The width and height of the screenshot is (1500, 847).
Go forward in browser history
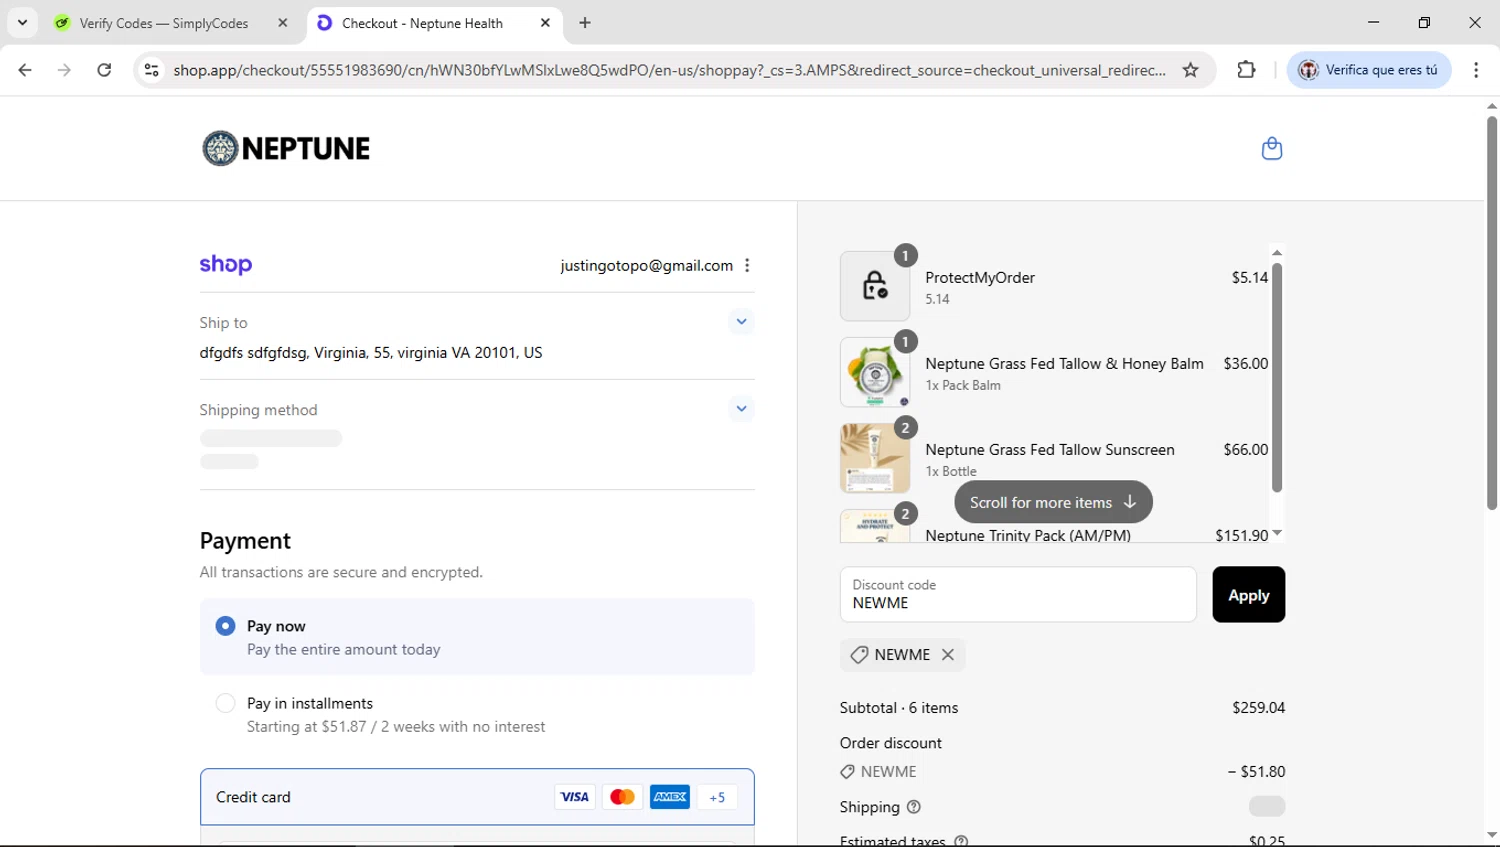pyautogui.click(x=64, y=70)
